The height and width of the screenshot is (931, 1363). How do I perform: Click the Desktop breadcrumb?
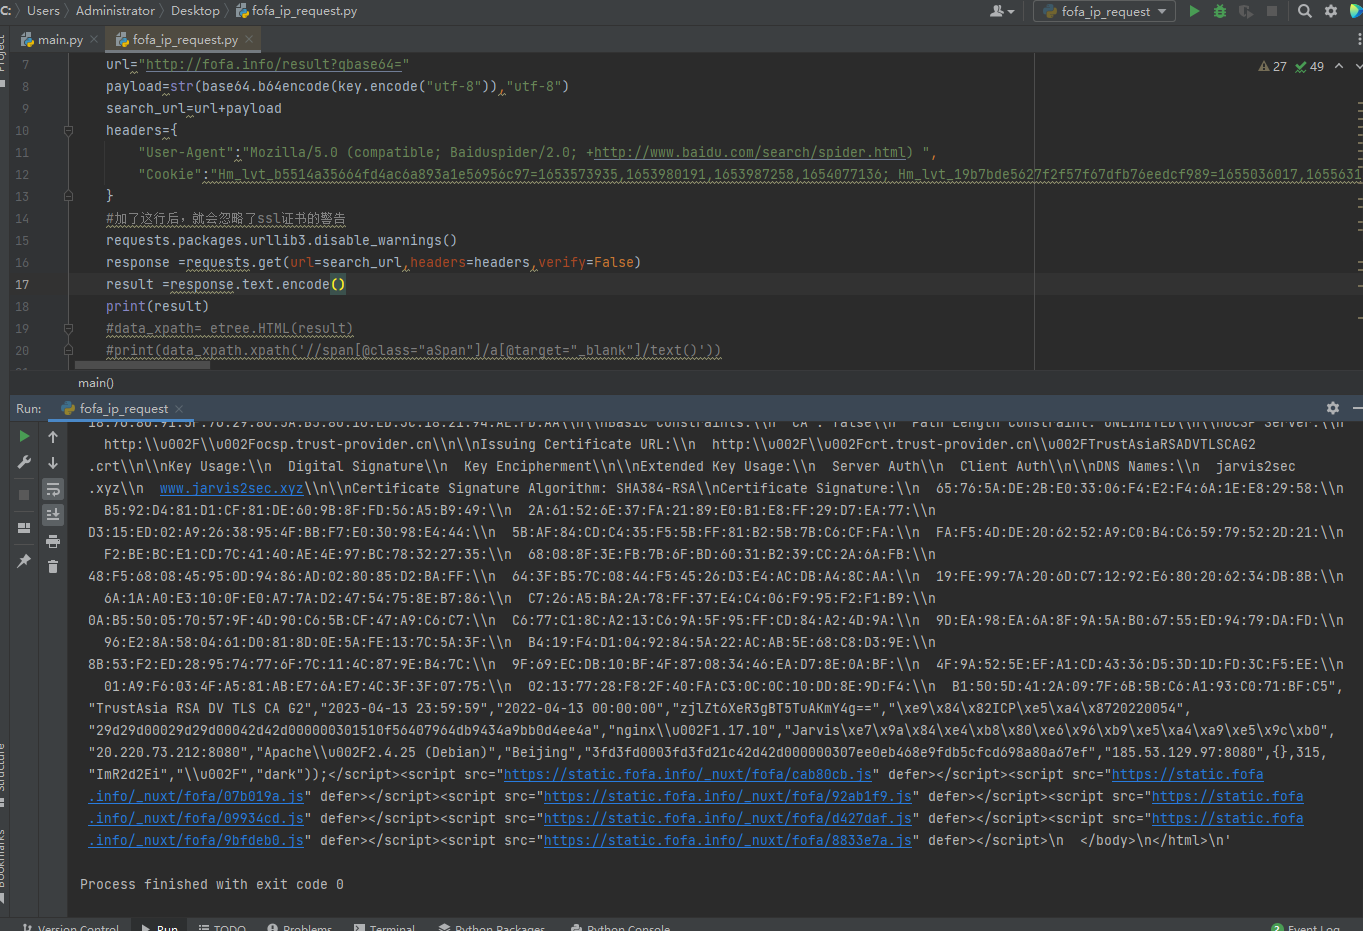(x=195, y=10)
